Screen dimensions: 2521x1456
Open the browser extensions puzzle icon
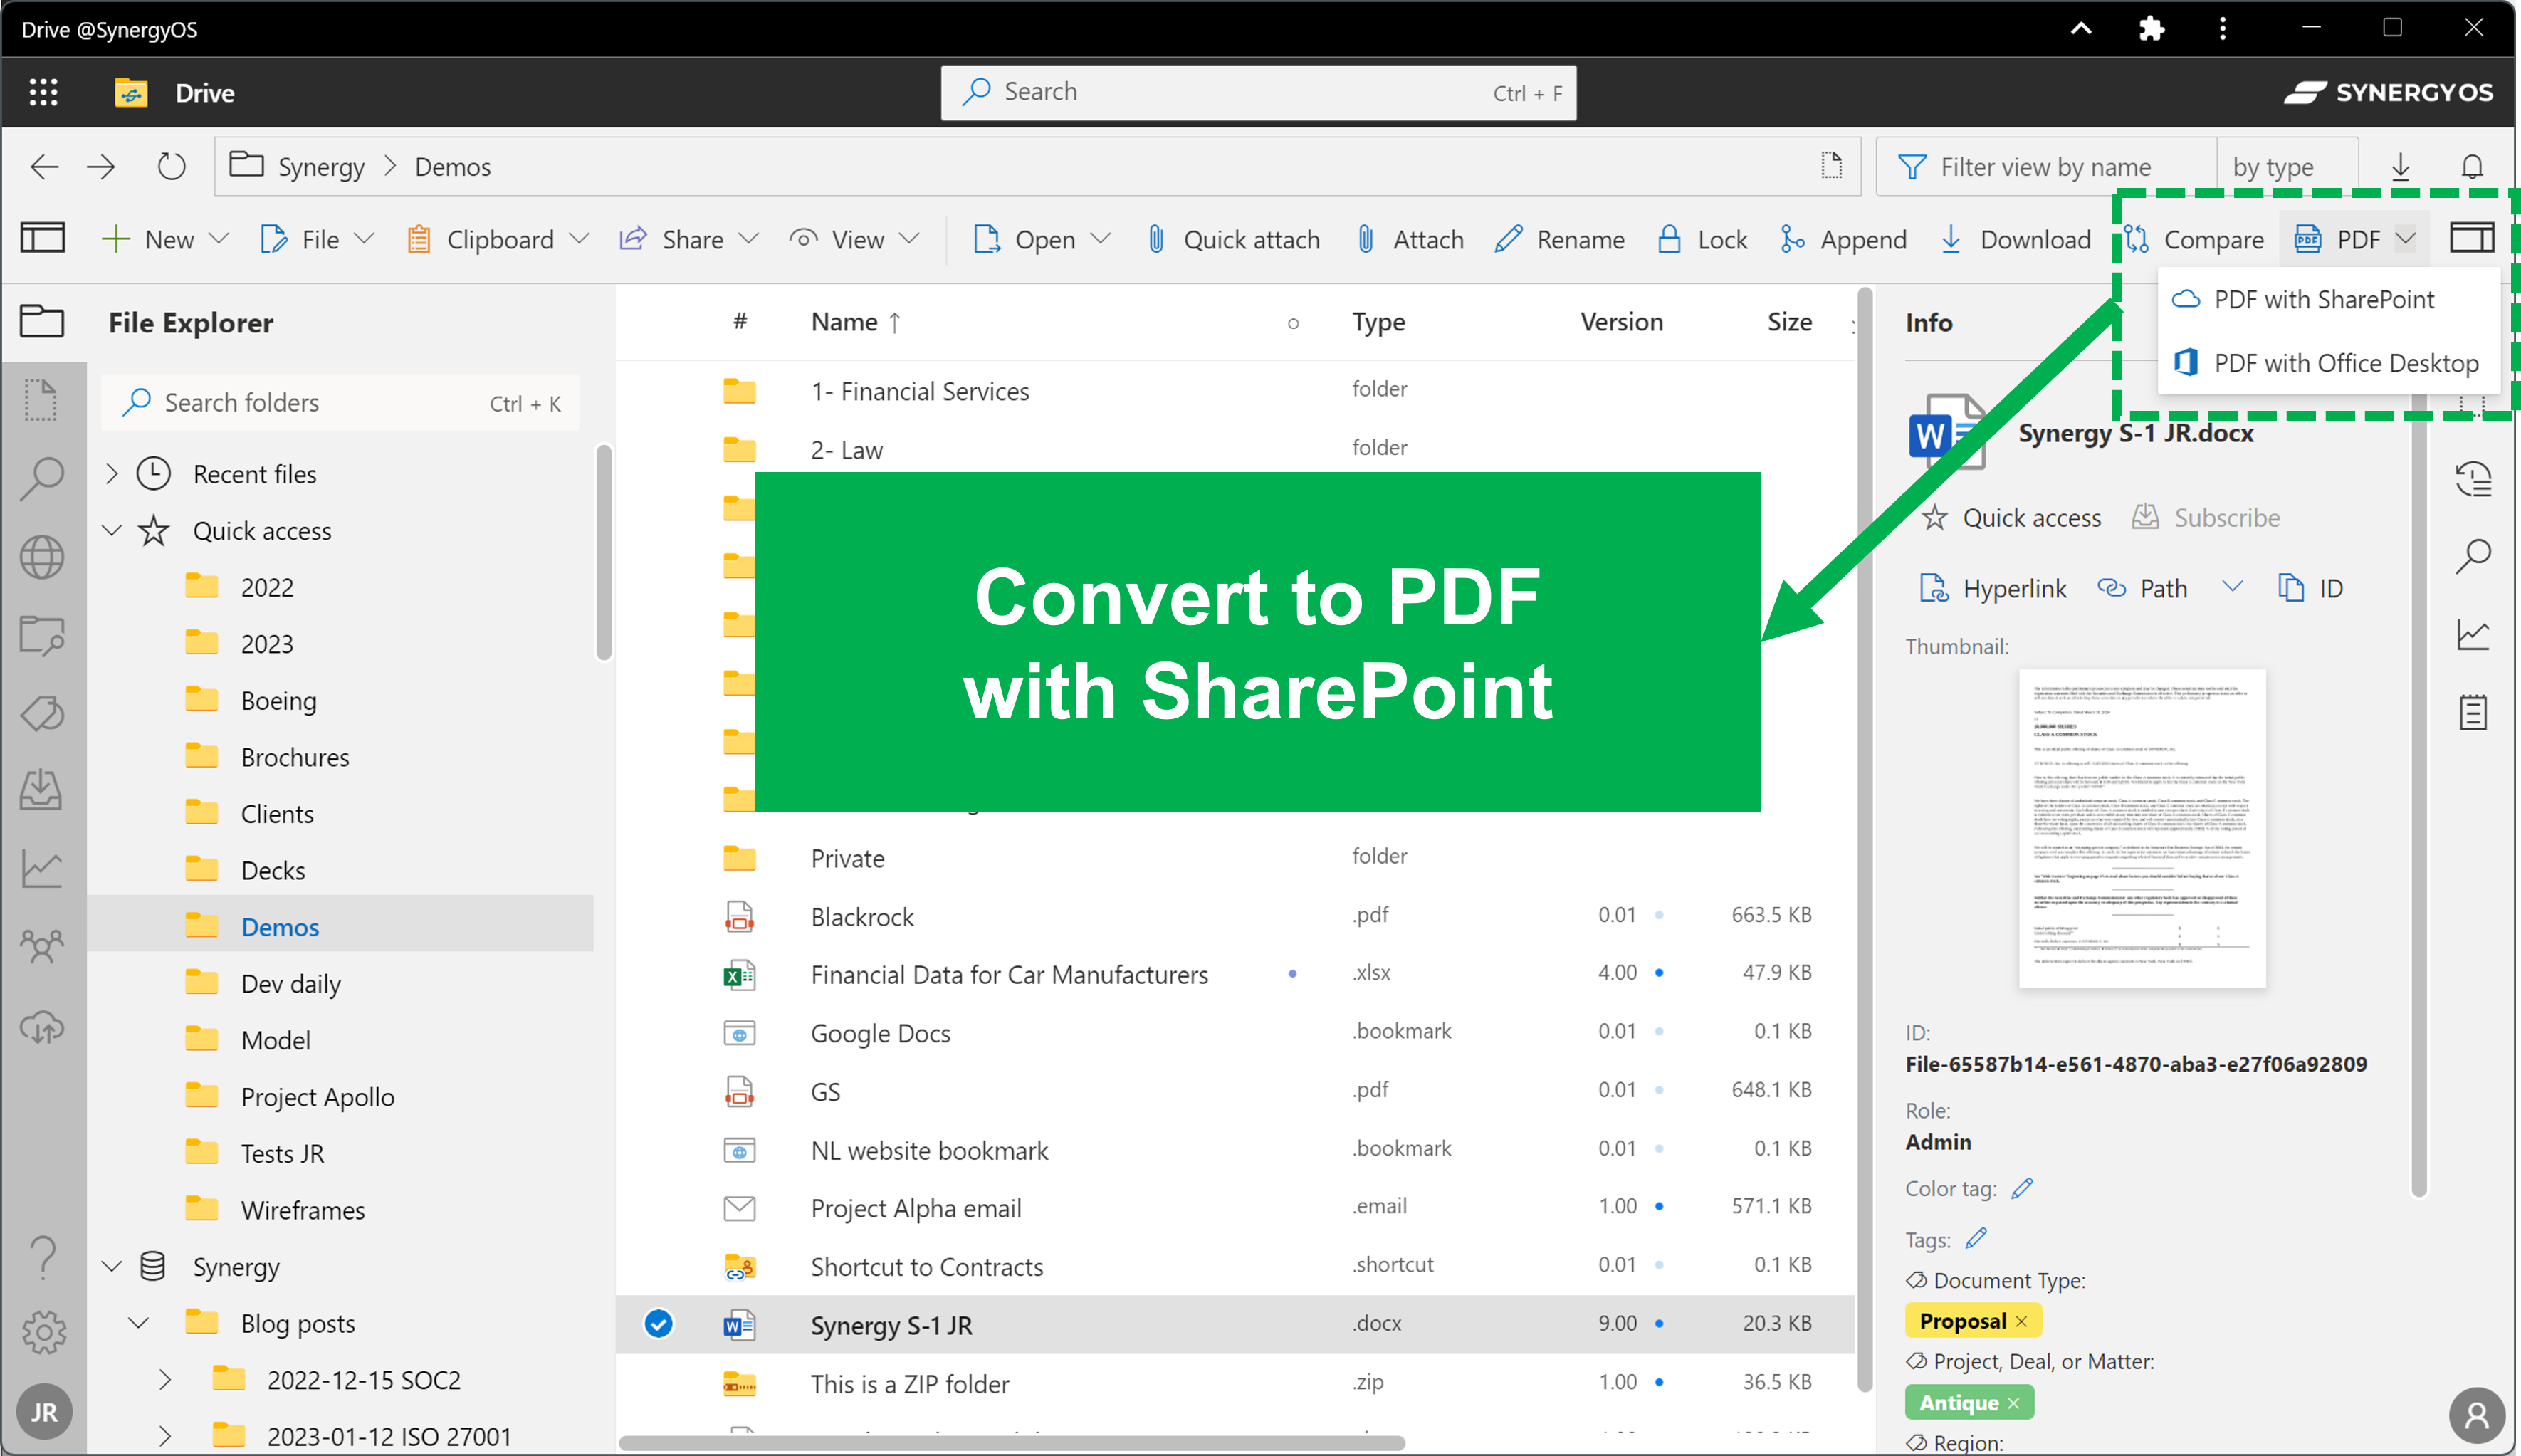click(x=2151, y=28)
